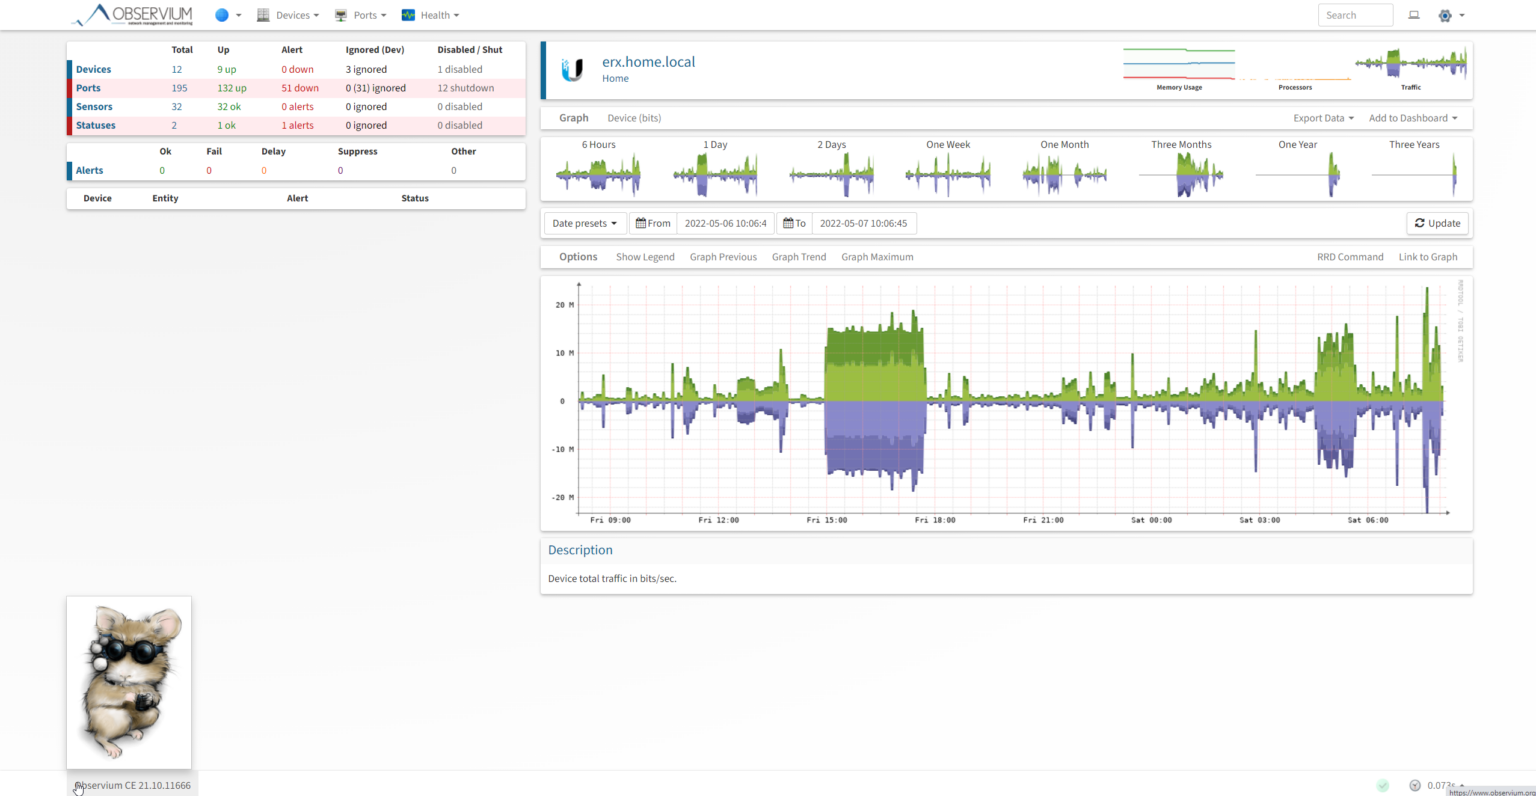Click the Devices building icon in navbar
Screen dimensions: 1536x796
[261, 14]
